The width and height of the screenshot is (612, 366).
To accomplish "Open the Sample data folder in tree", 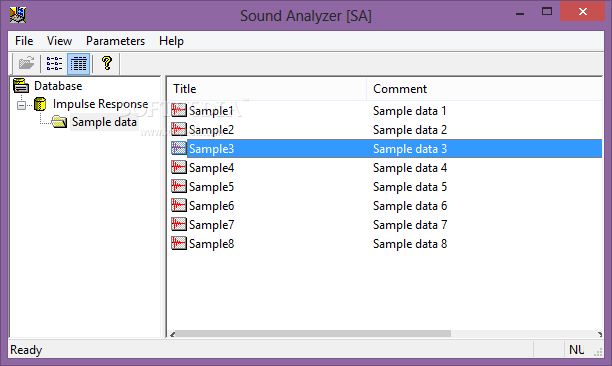I will click(104, 122).
